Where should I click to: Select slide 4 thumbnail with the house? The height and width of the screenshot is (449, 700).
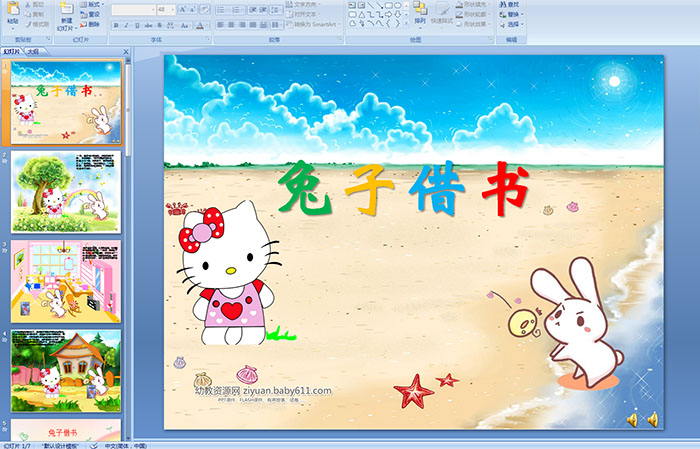coord(66,370)
